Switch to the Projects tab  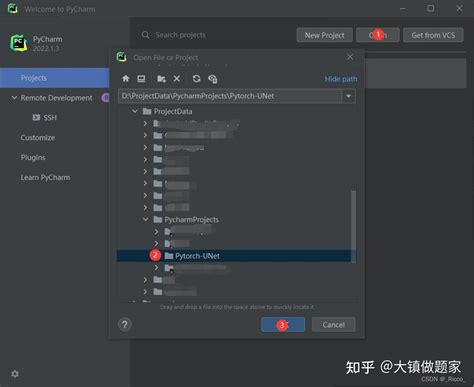(x=55, y=78)
